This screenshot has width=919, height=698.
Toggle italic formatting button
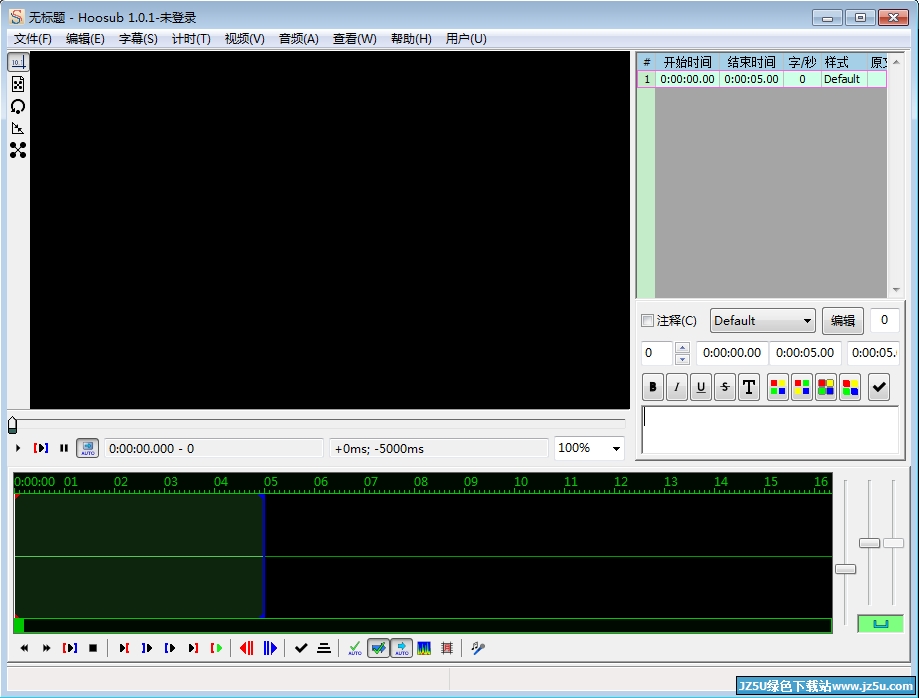coord(677,387)
